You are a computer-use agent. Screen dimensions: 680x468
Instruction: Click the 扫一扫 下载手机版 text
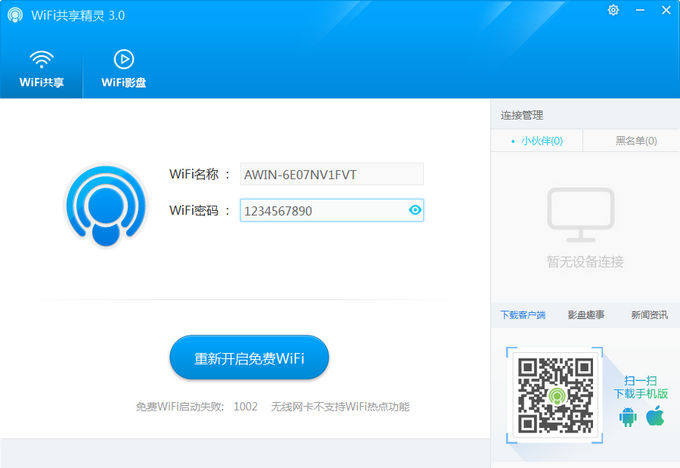tap(641, 387)
